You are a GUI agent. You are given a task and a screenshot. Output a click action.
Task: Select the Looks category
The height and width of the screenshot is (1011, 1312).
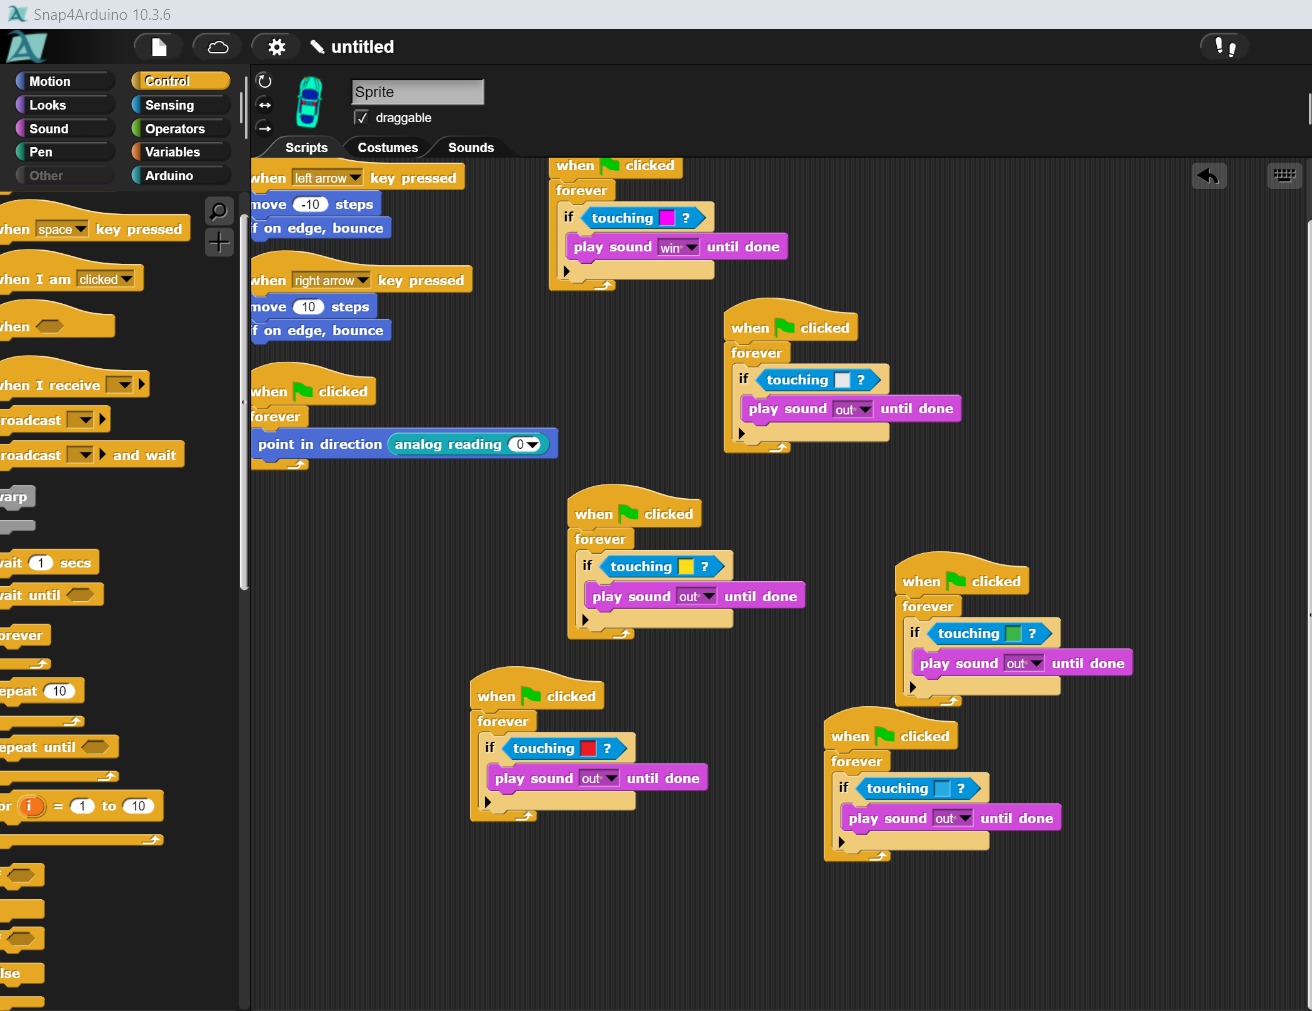click(64, 105)
